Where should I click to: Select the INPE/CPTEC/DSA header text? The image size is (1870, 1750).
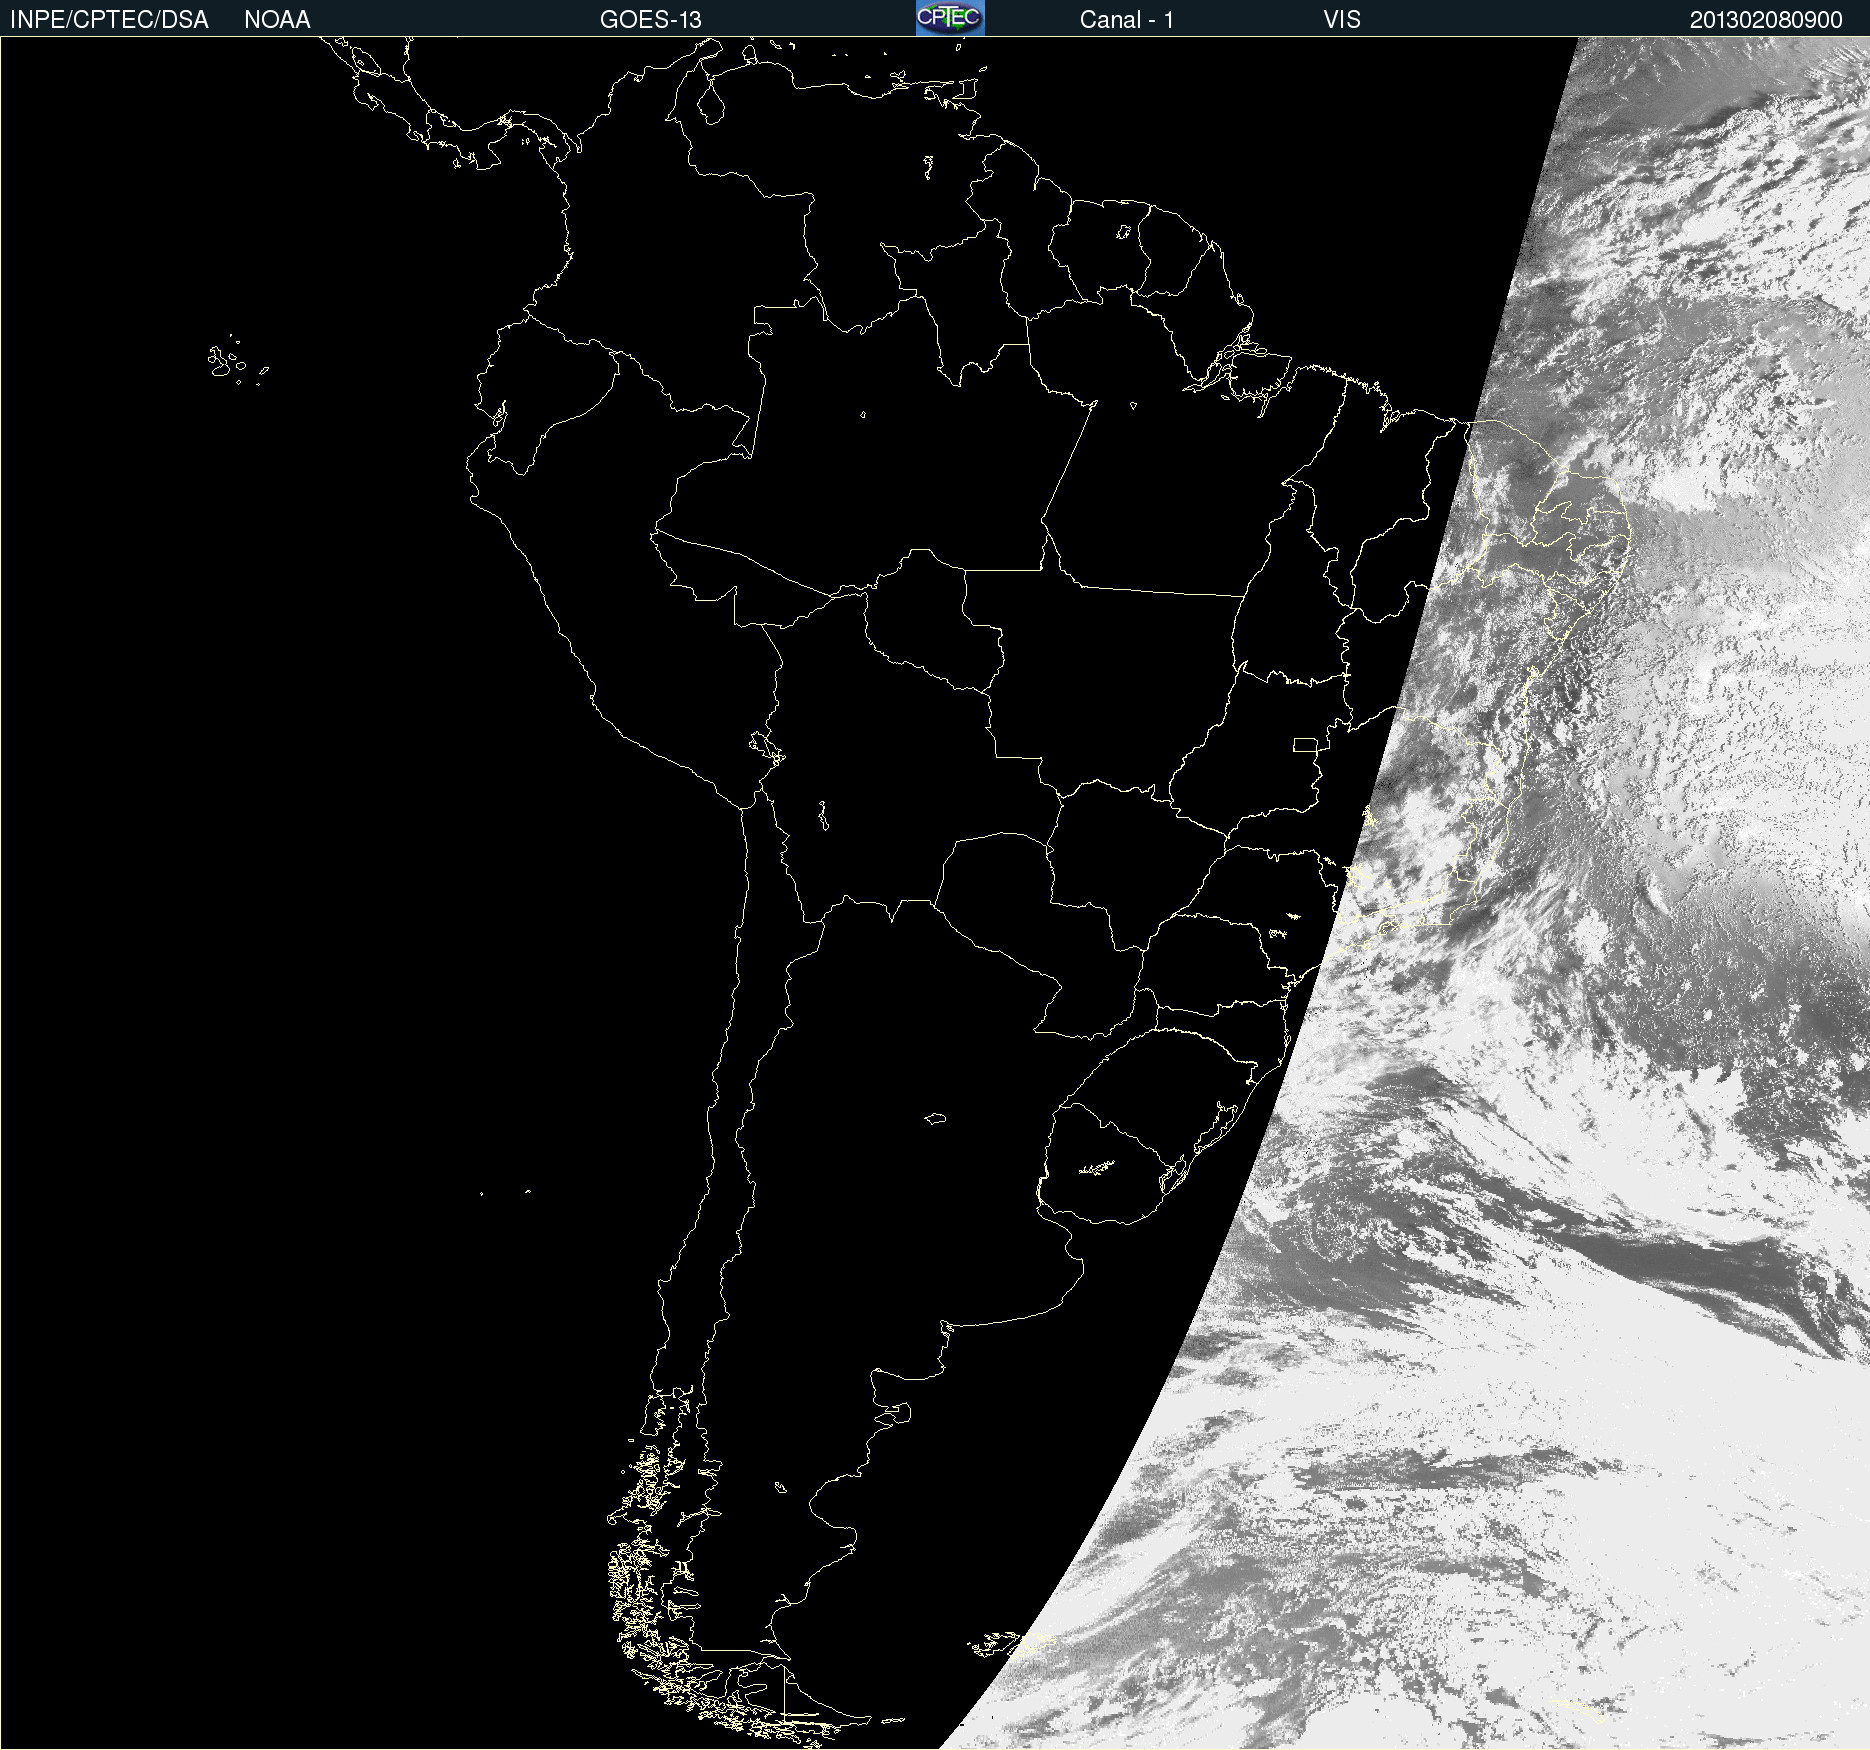click(109, 20)
